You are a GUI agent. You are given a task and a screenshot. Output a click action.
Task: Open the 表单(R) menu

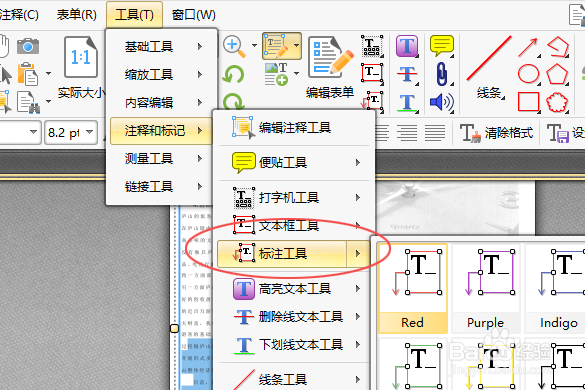[76, 15]
